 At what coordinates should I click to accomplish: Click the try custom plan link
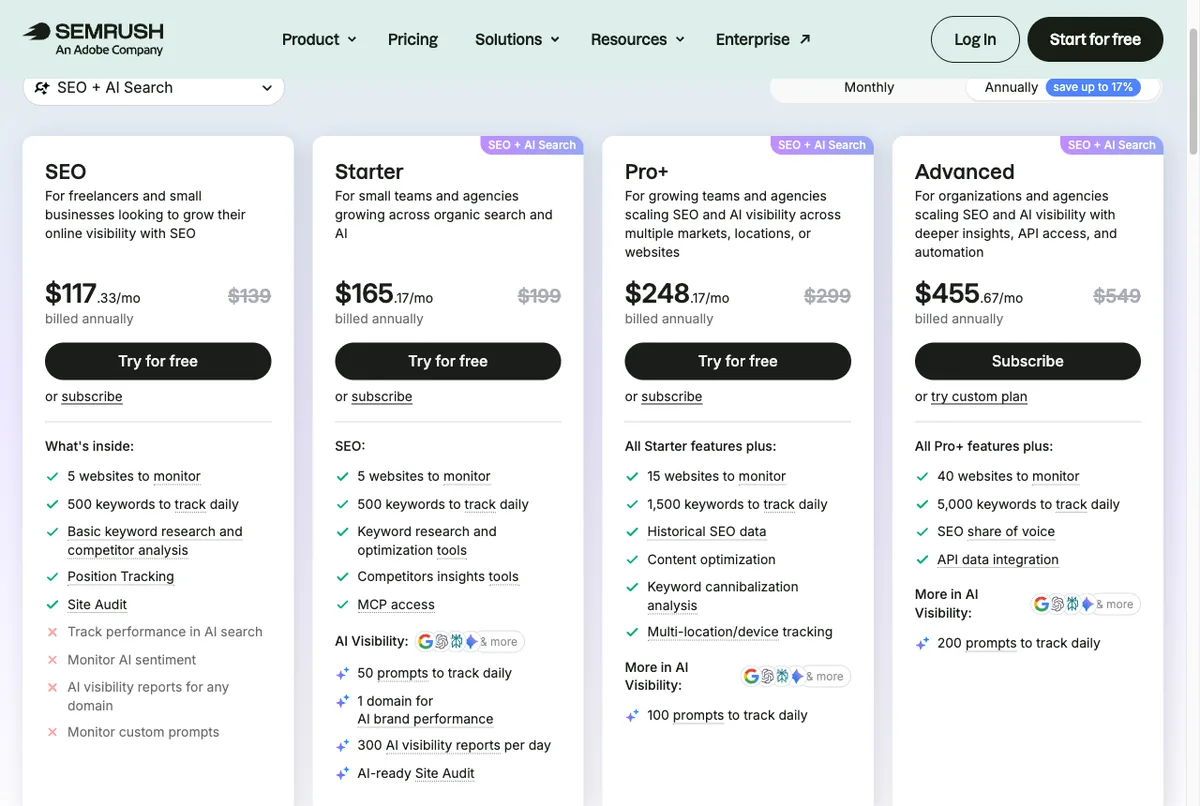979,397
